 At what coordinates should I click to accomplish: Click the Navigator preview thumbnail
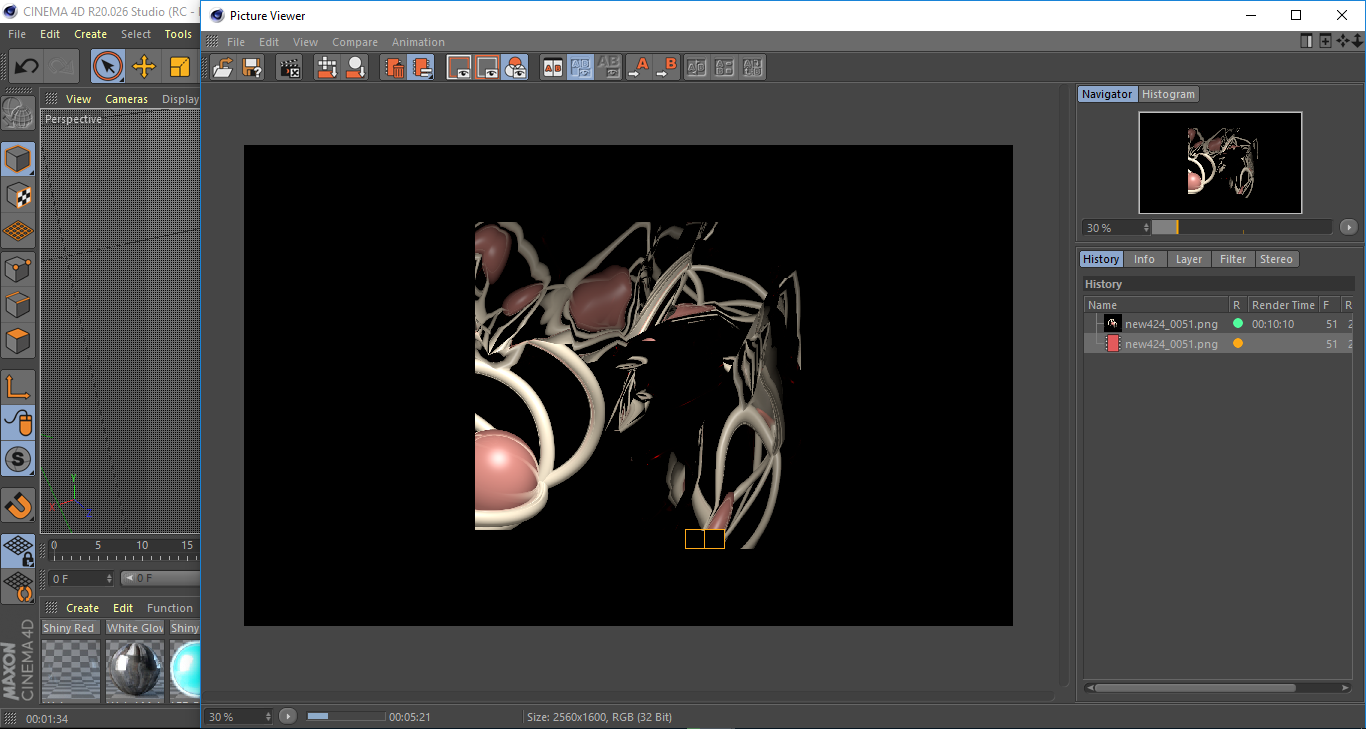[x=1220, y=162]
